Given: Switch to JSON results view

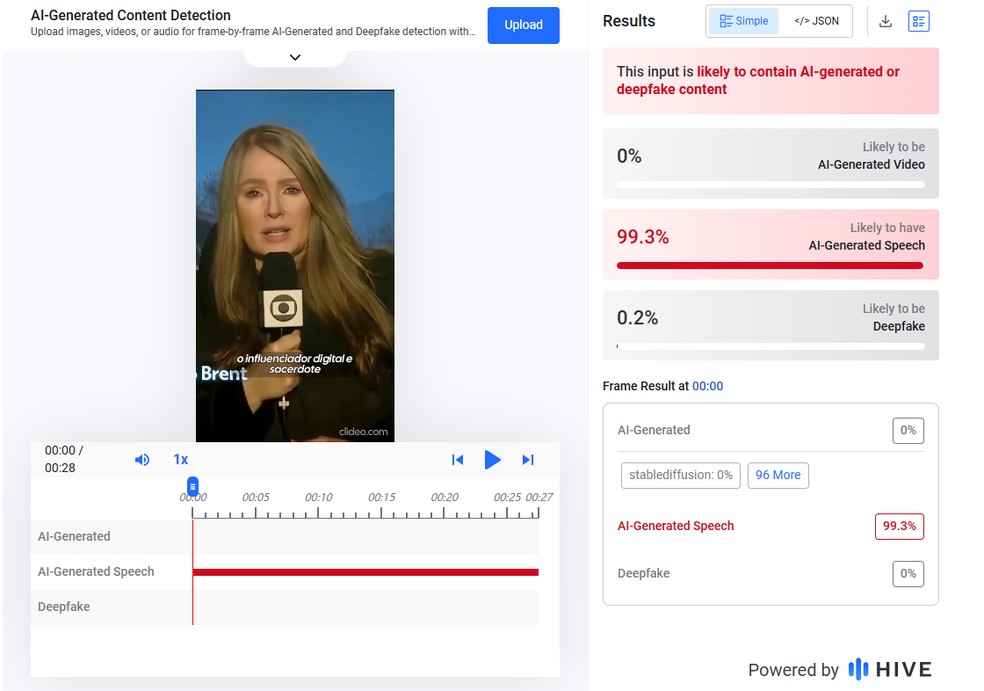Looking at the screenshot, I should (x=816, y=21).
